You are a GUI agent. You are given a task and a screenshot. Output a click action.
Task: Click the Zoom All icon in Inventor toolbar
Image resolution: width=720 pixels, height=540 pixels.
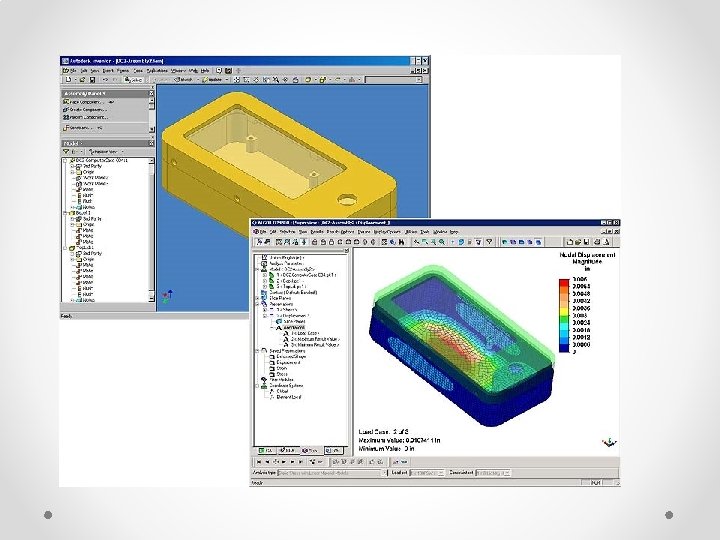point(236,80)
